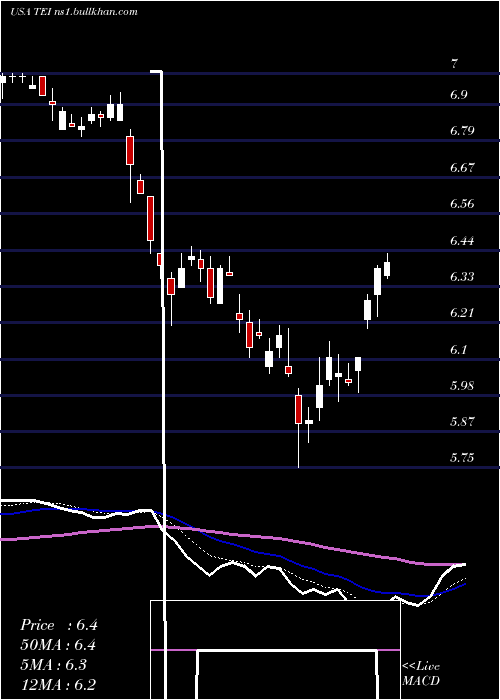Click the price axis label 7
Viewport: 500px width, 700px height.
[x=454, y=64]
